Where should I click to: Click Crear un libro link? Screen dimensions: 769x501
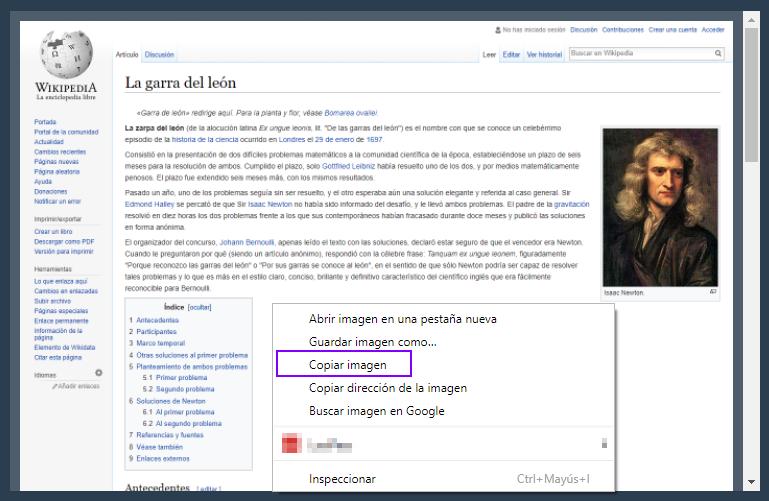[53, 231]
